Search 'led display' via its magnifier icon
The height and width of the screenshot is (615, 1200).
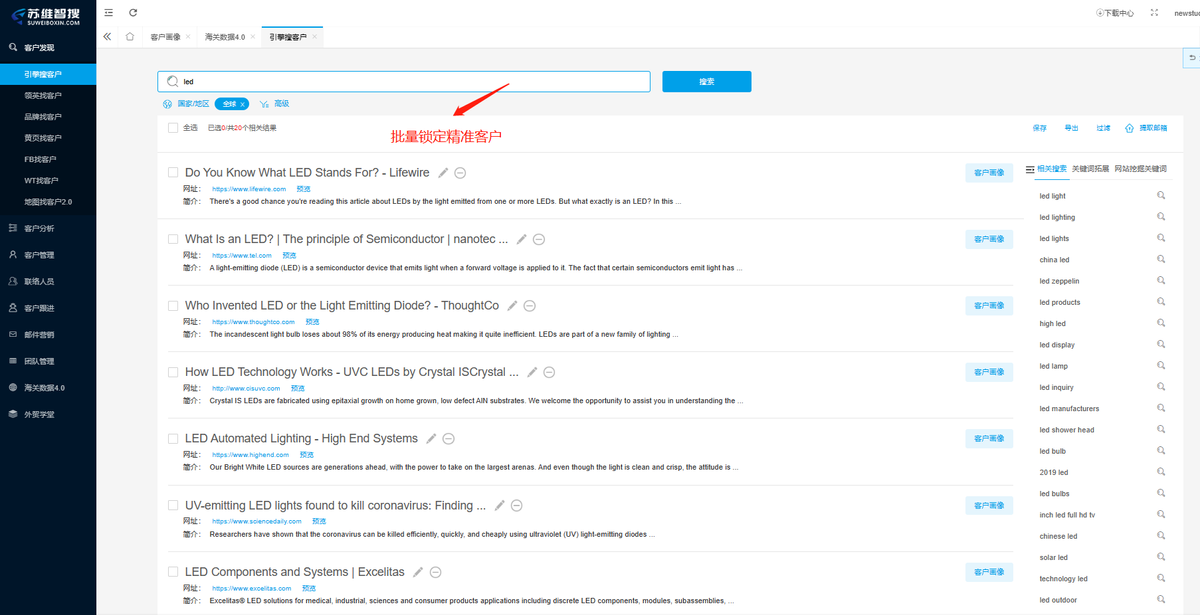tap(1161, 345)
